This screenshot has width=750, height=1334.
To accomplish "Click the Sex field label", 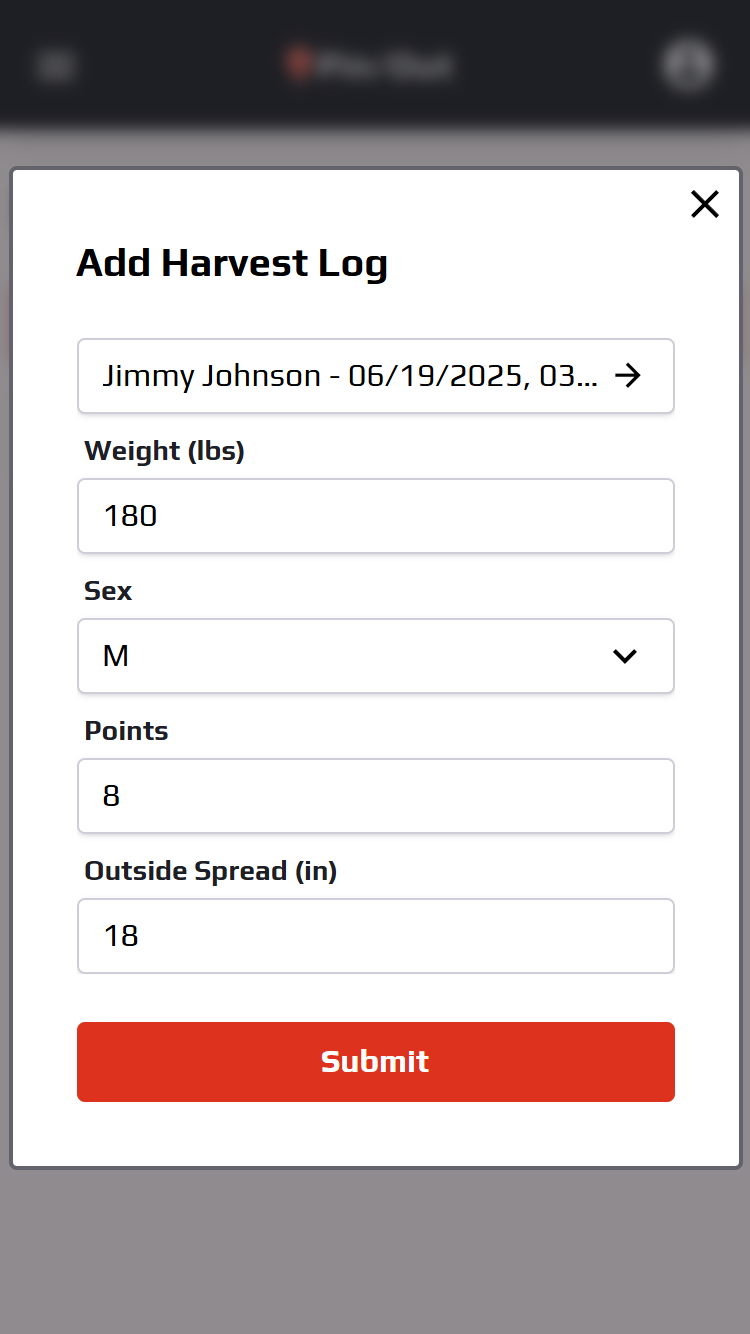I will [108, 591].
